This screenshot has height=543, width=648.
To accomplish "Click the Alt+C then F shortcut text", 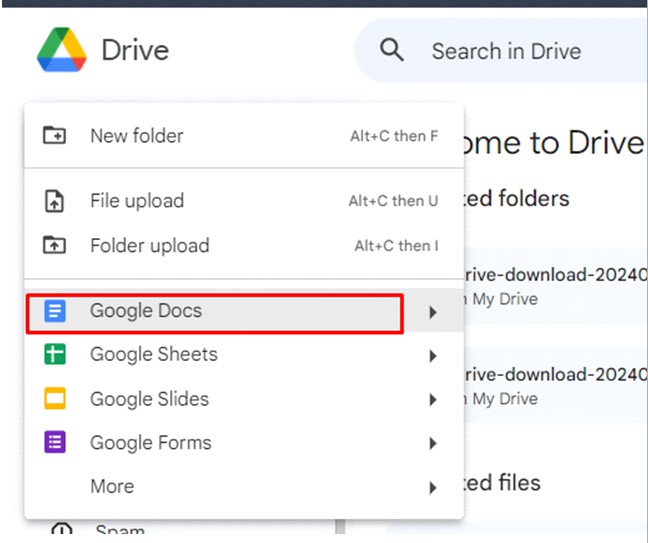I will 394,136.
